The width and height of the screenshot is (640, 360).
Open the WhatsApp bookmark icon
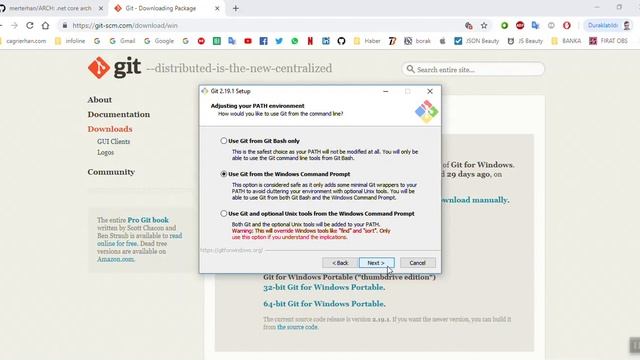(x=295, y=41)
